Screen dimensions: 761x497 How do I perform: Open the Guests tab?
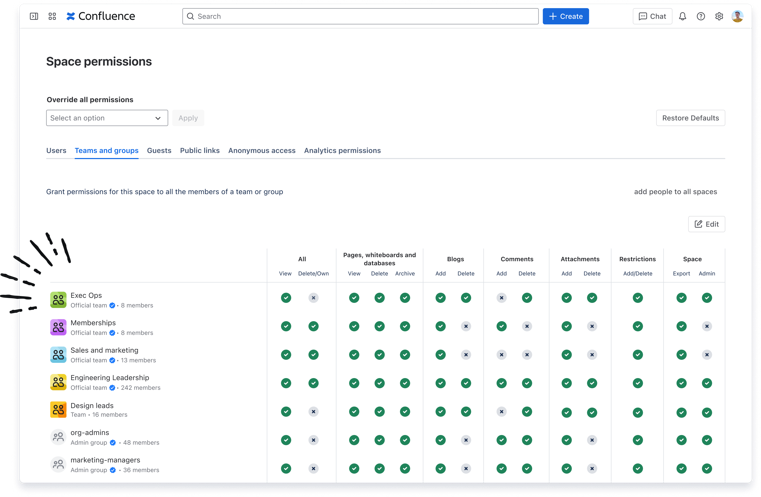click(x=159, y=151)
